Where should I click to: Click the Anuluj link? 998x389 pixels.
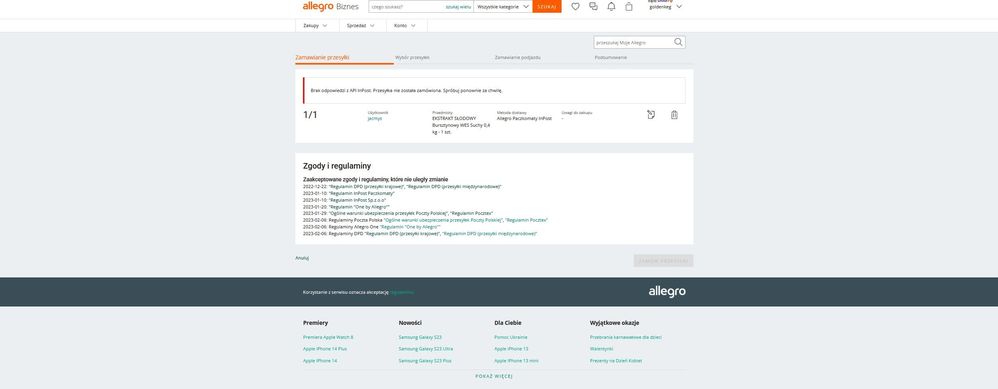coord(302,258)
